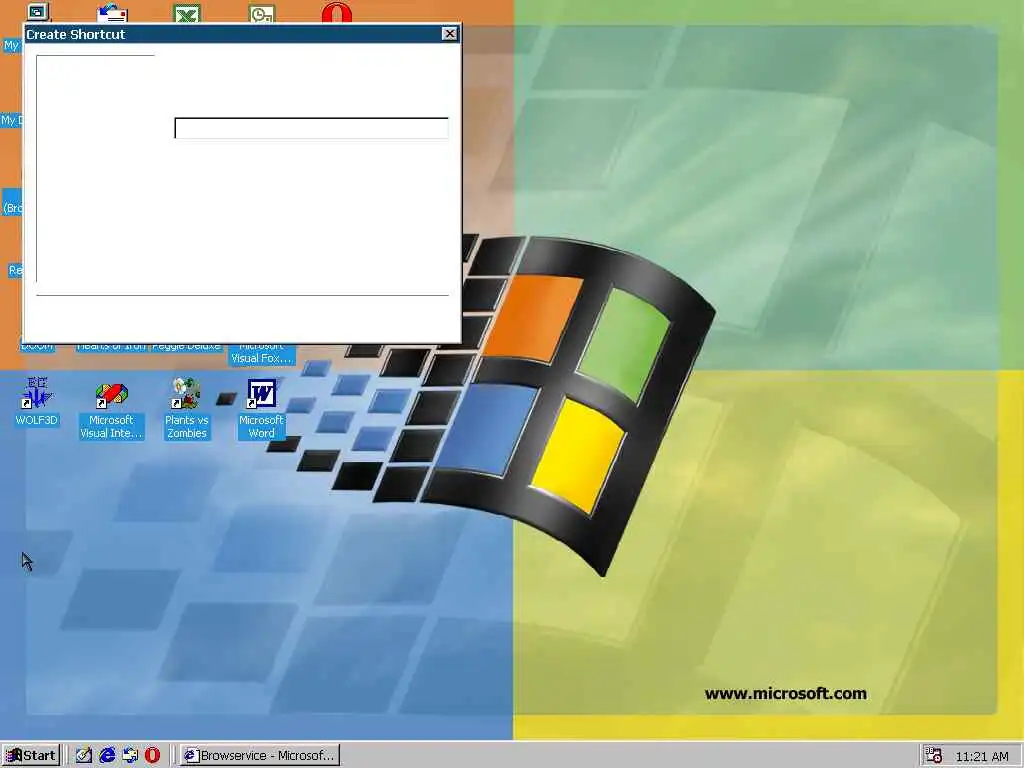Focus the text field in Create Shortcut
Viewport: 1024px width, 768px height.
(x=312, y=128)
